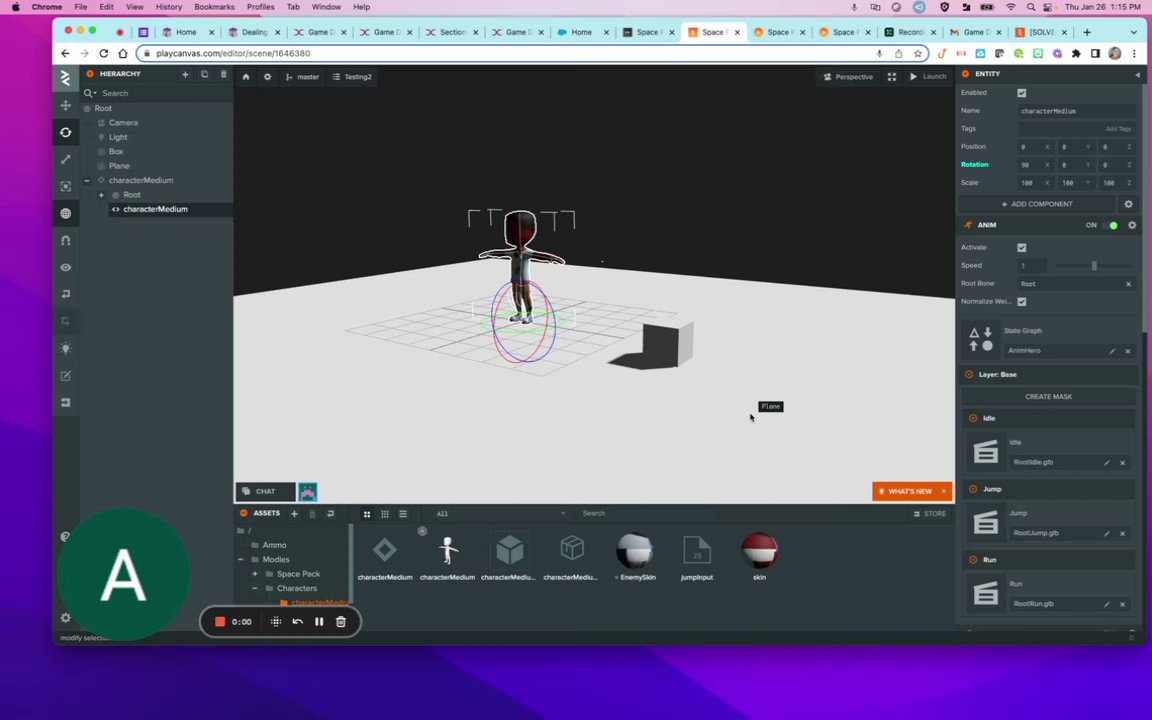This screenshot has width=1152, height=720.
Task: Expand the Space Pack folder
Action: pos(255,574)
